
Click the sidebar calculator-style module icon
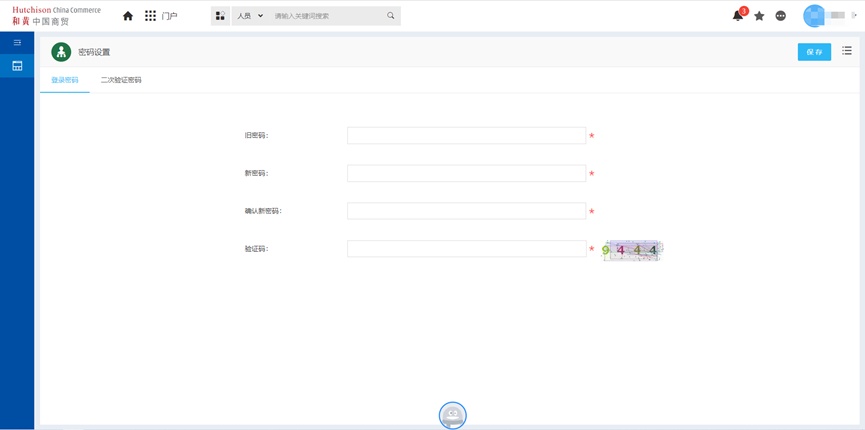click(17, 66)
